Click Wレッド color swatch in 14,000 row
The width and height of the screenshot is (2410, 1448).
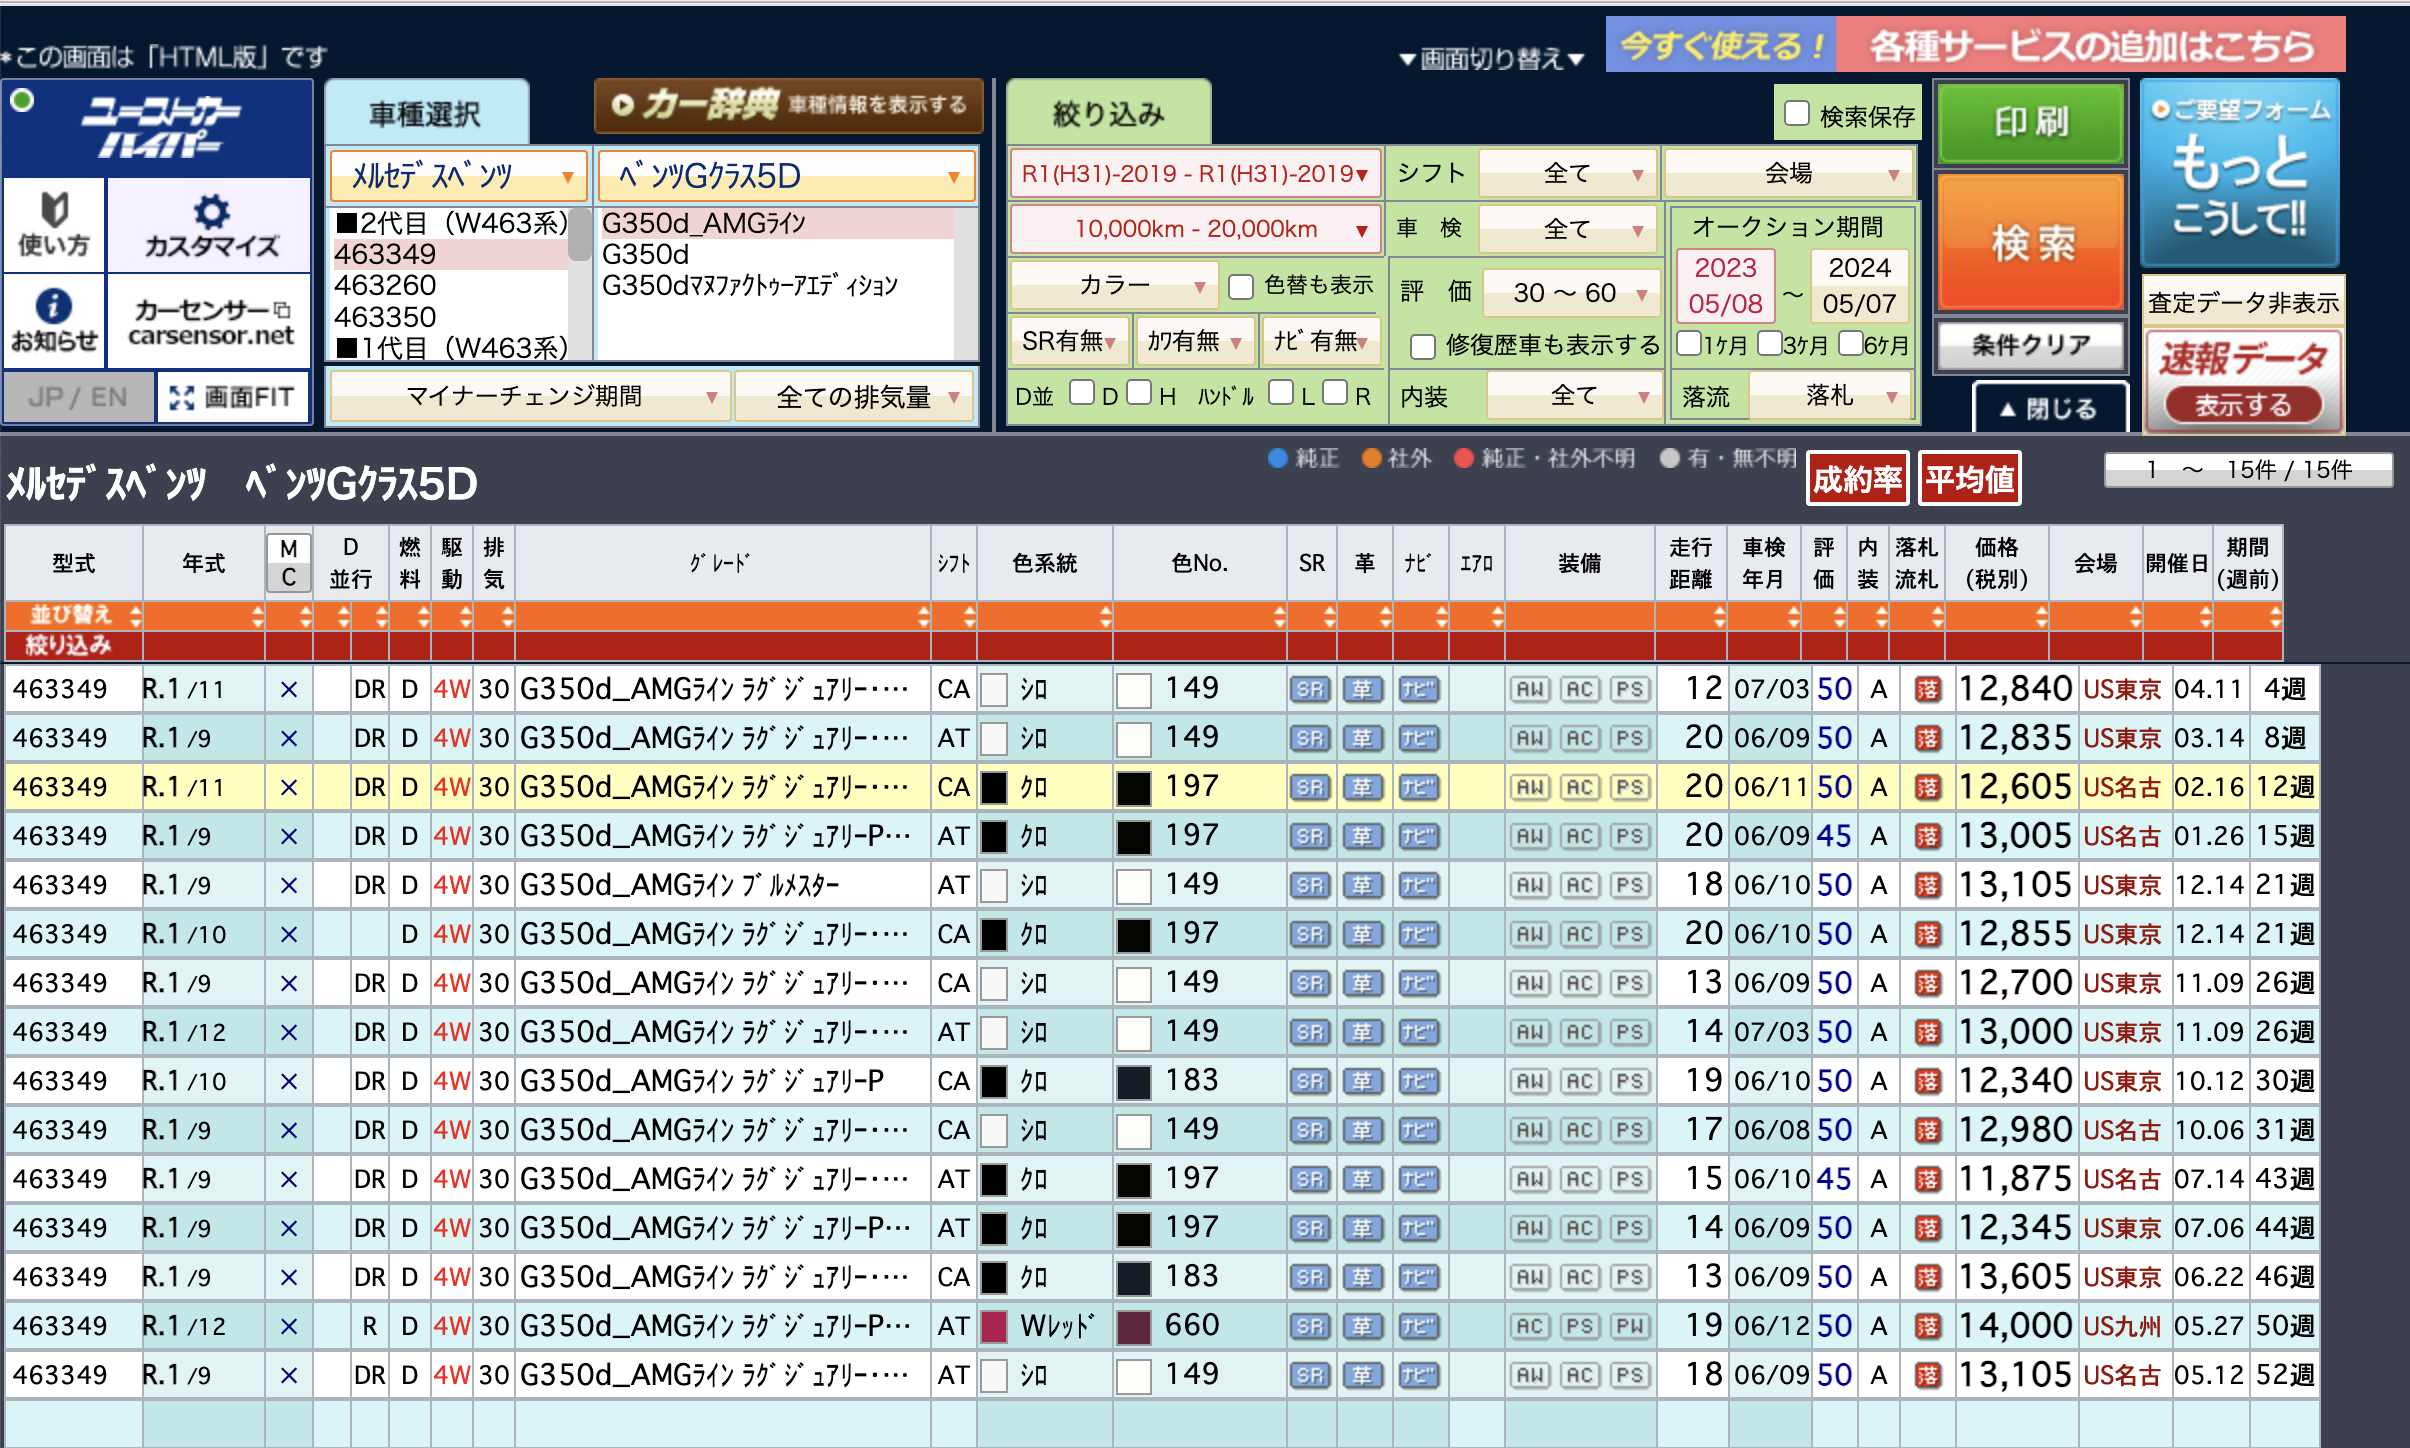(994, 1326)
